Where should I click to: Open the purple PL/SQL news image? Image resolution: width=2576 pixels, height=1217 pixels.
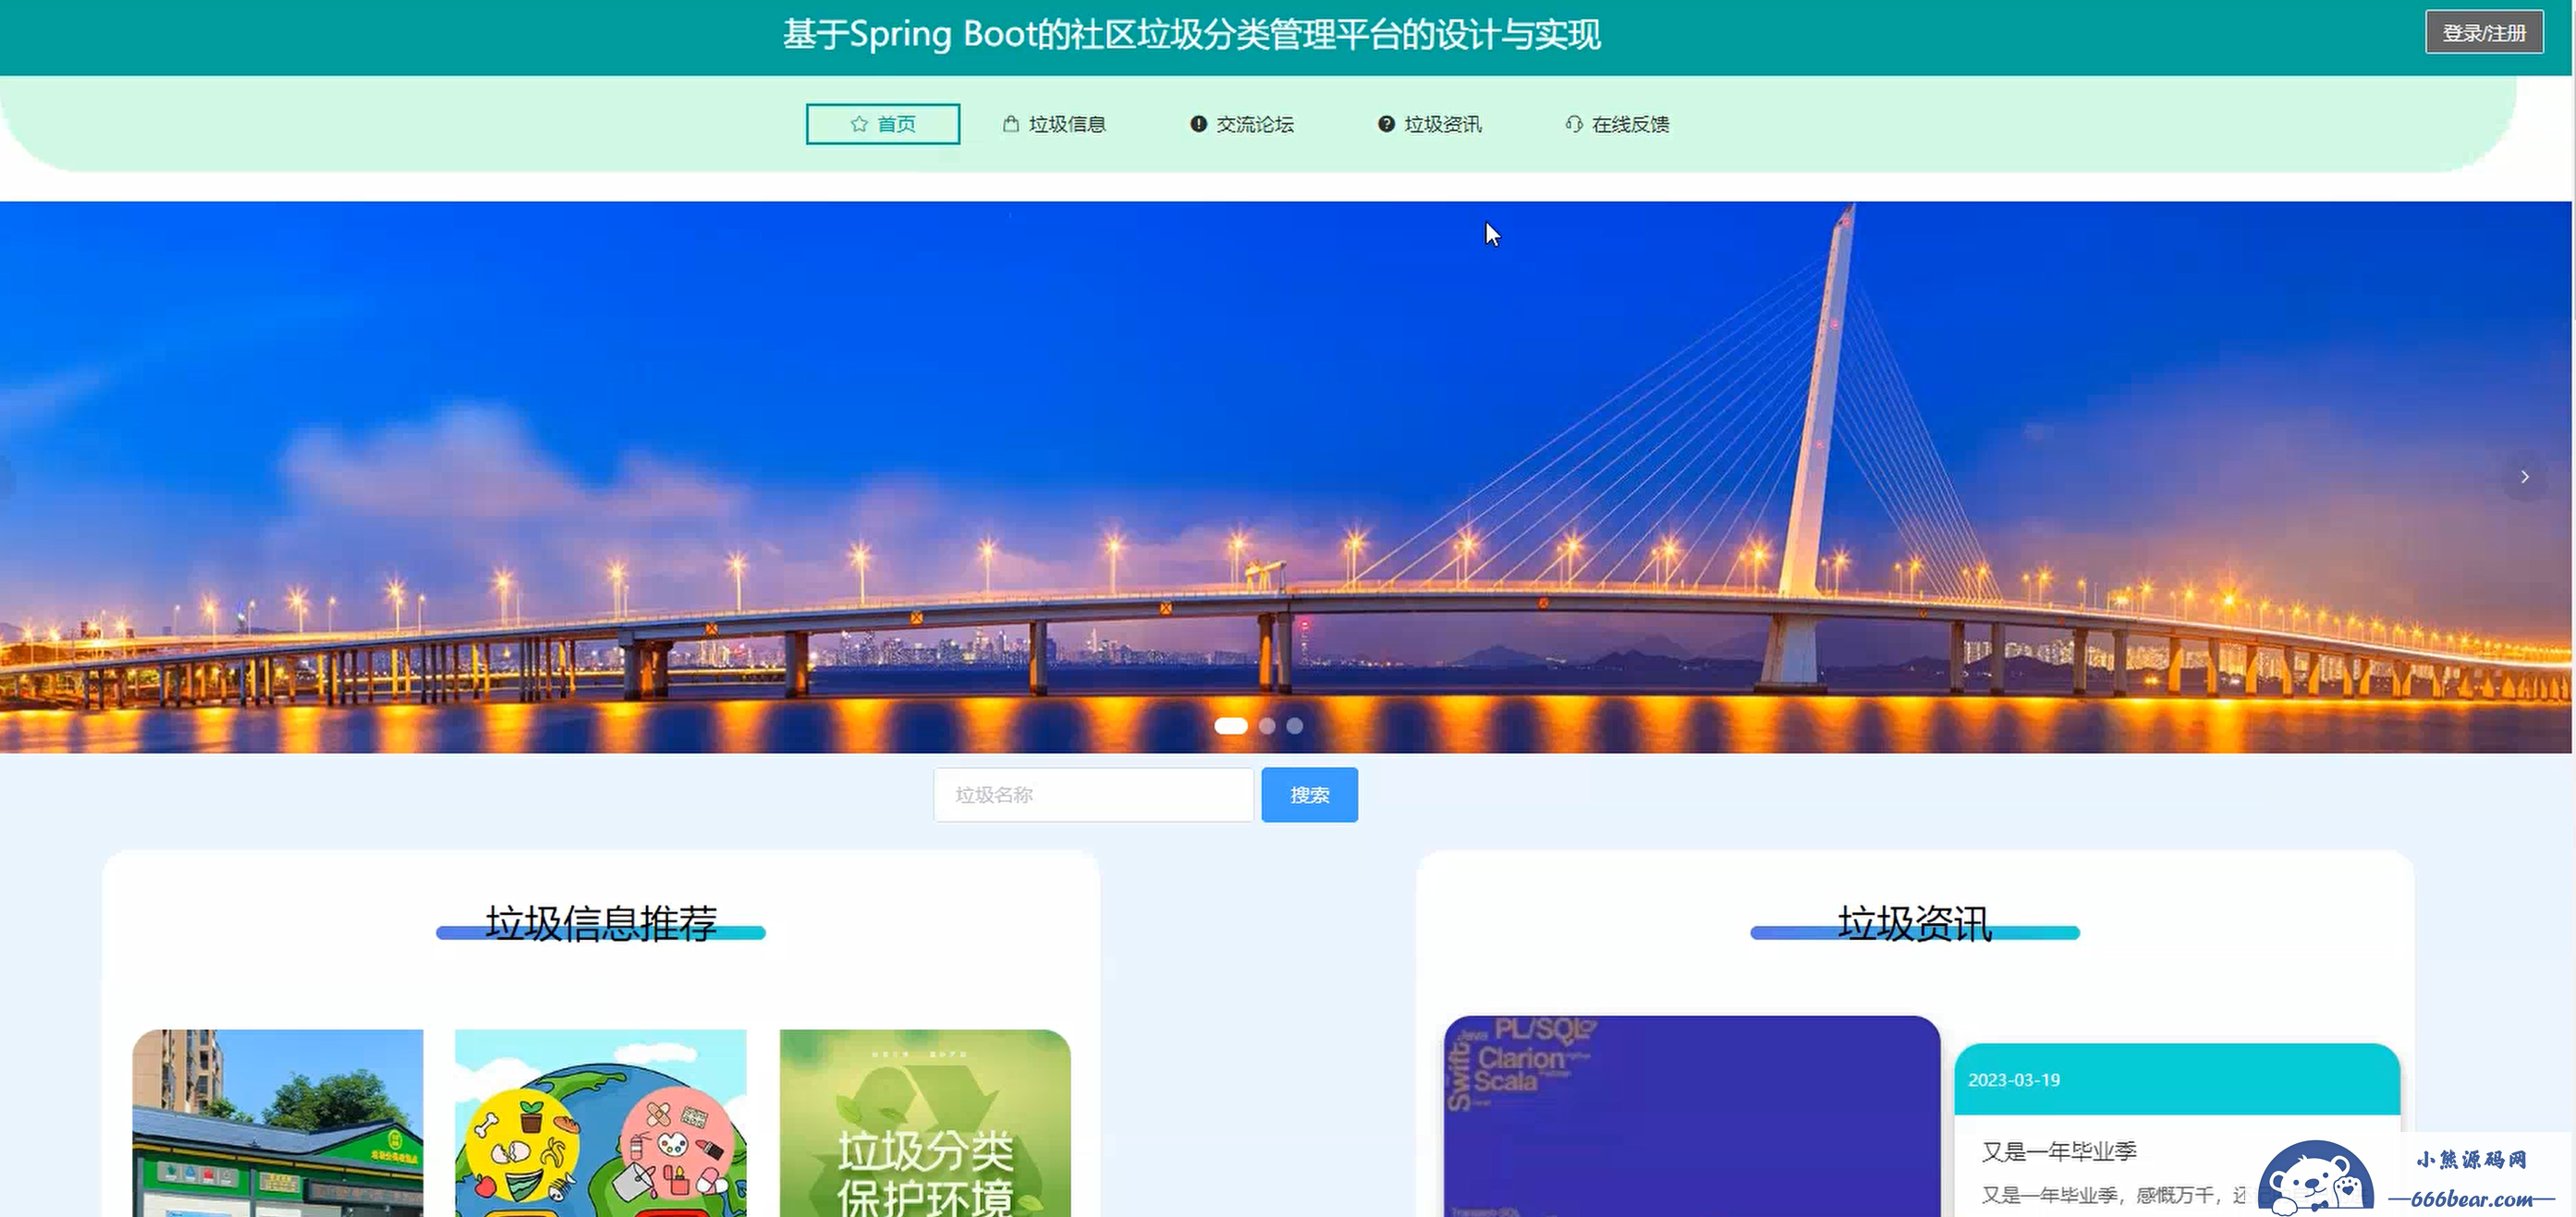pos(1692,1117)
